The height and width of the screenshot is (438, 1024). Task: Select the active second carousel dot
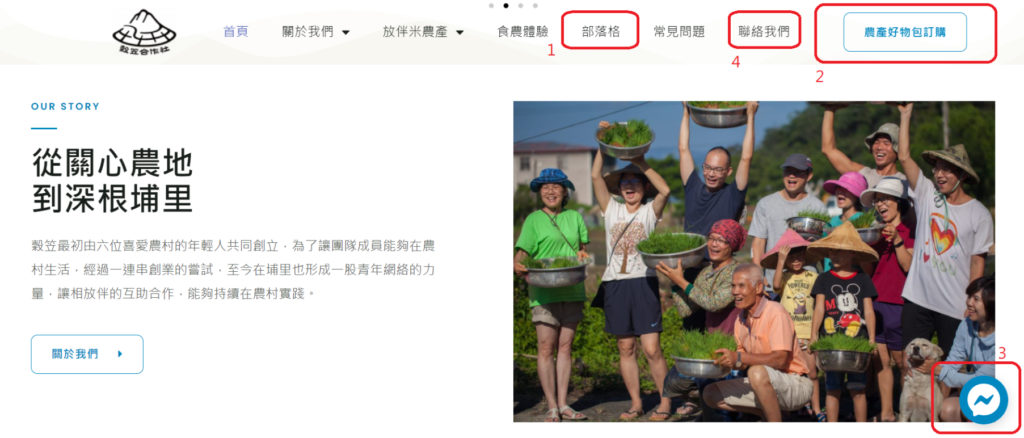point(506,5)
